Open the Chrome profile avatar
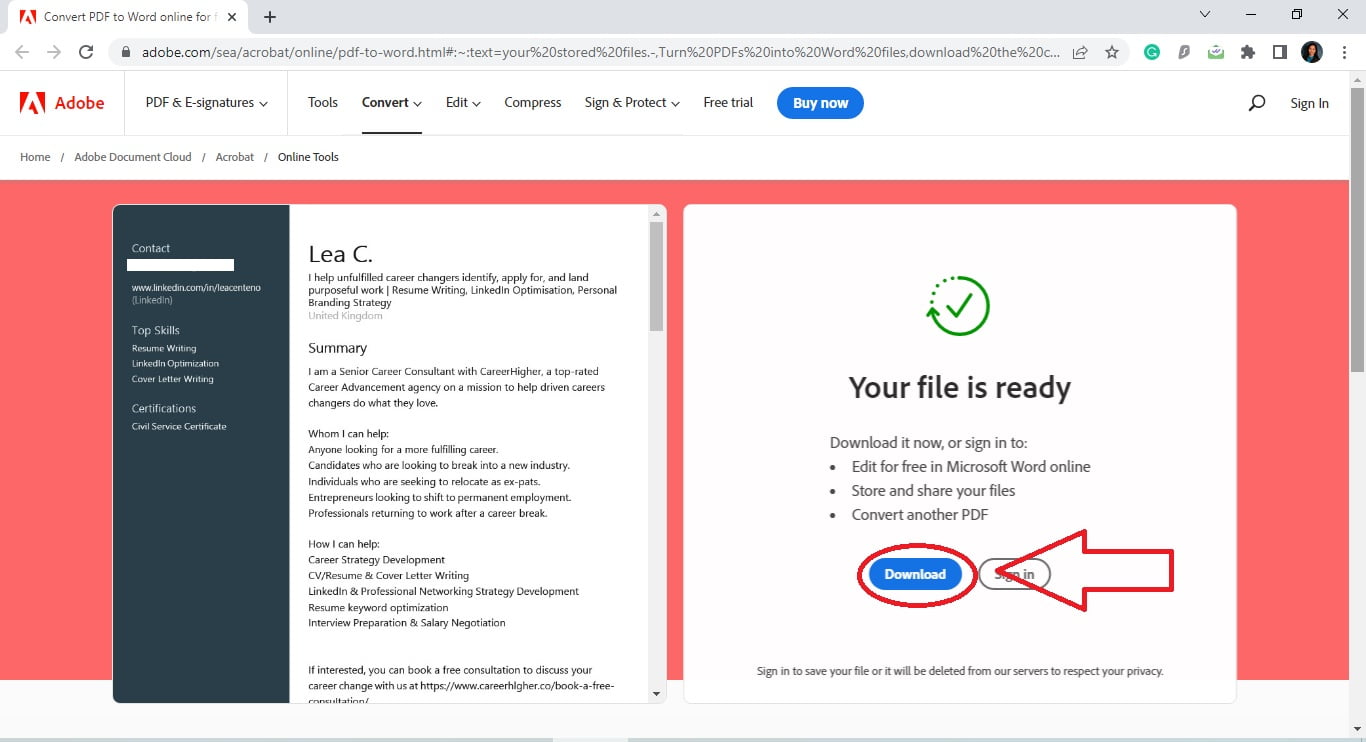The image size is (1366, 742). coord(1312,52)
